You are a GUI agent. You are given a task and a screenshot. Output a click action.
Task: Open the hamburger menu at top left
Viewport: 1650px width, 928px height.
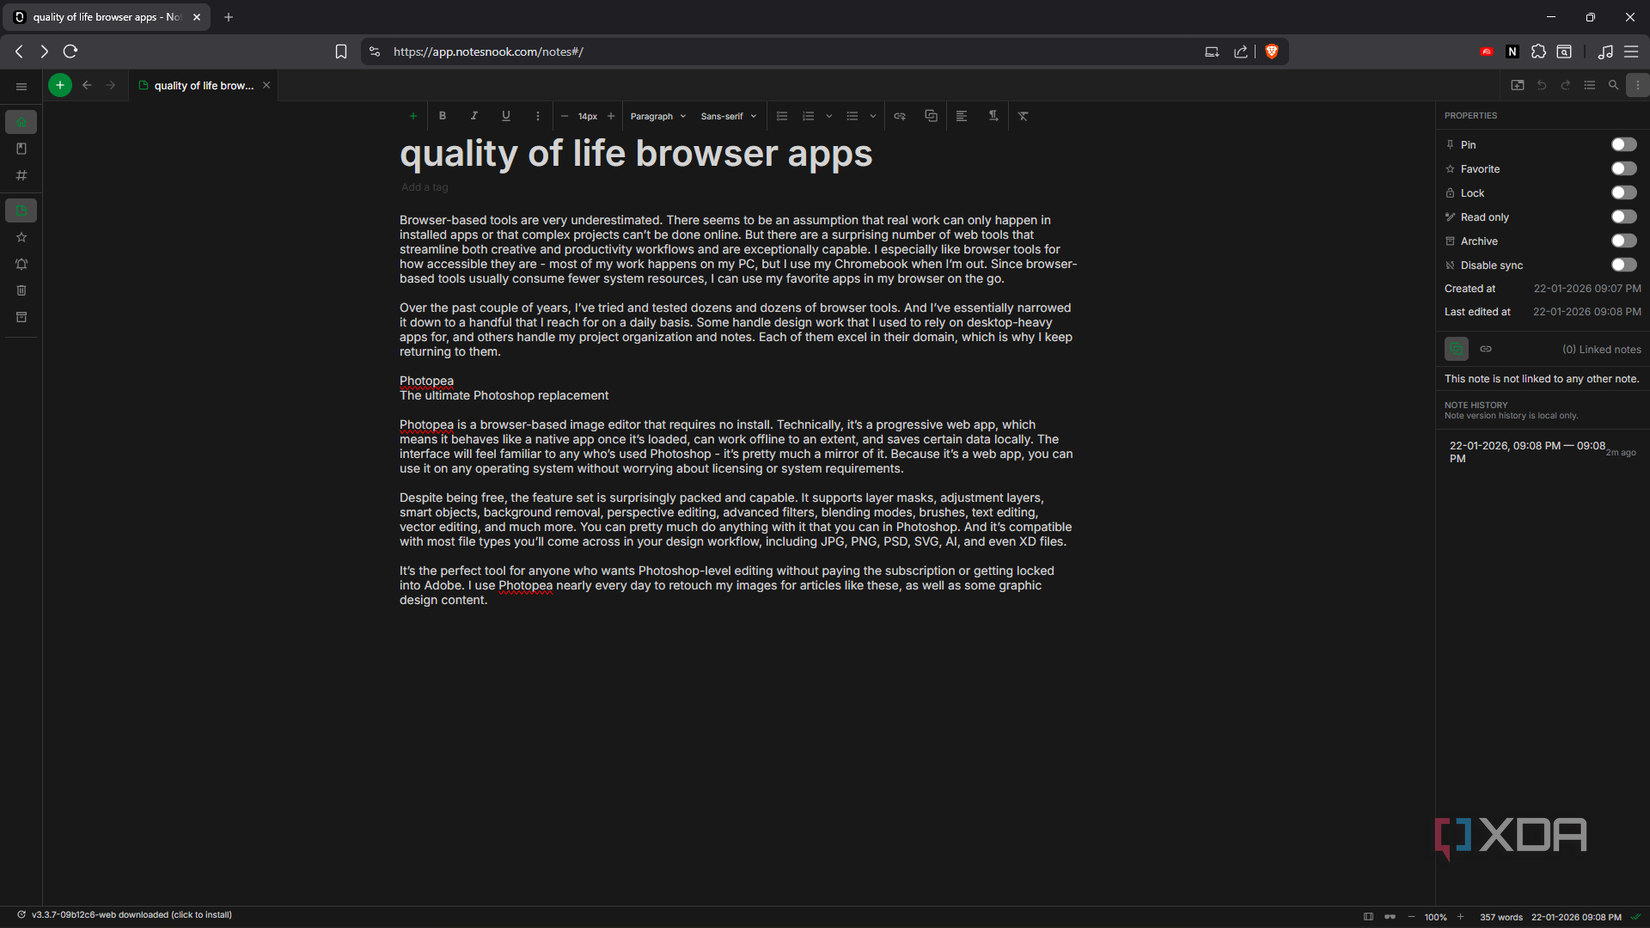tap(21, 86)
